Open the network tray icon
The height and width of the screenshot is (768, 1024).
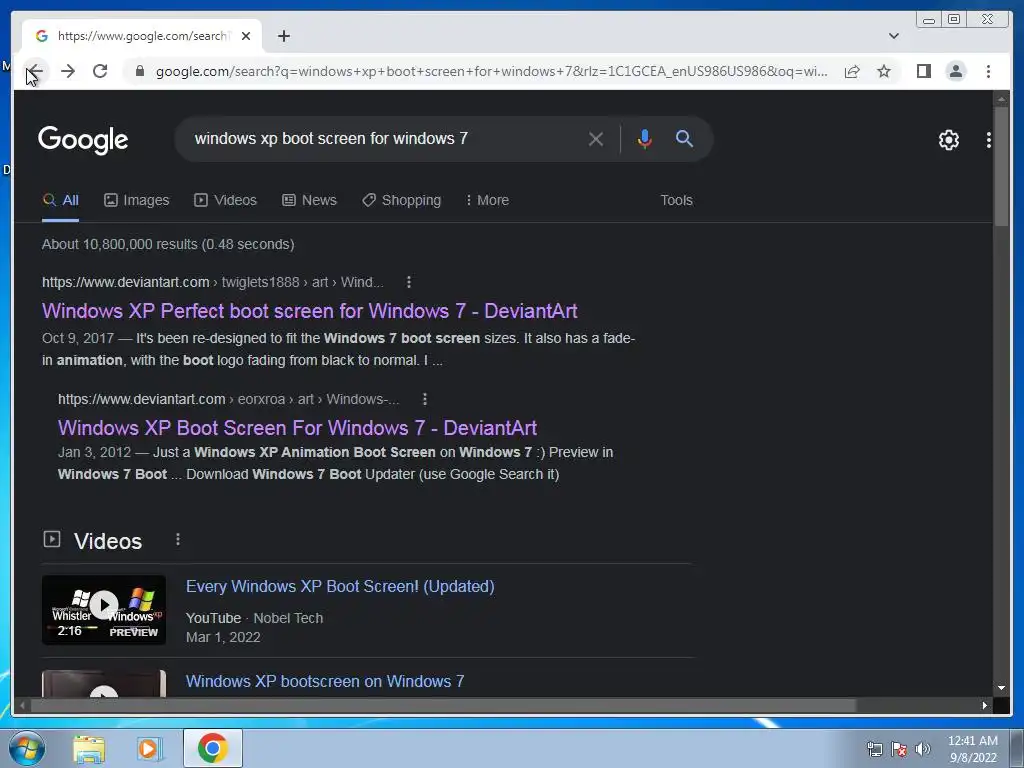tap(874, 749)
